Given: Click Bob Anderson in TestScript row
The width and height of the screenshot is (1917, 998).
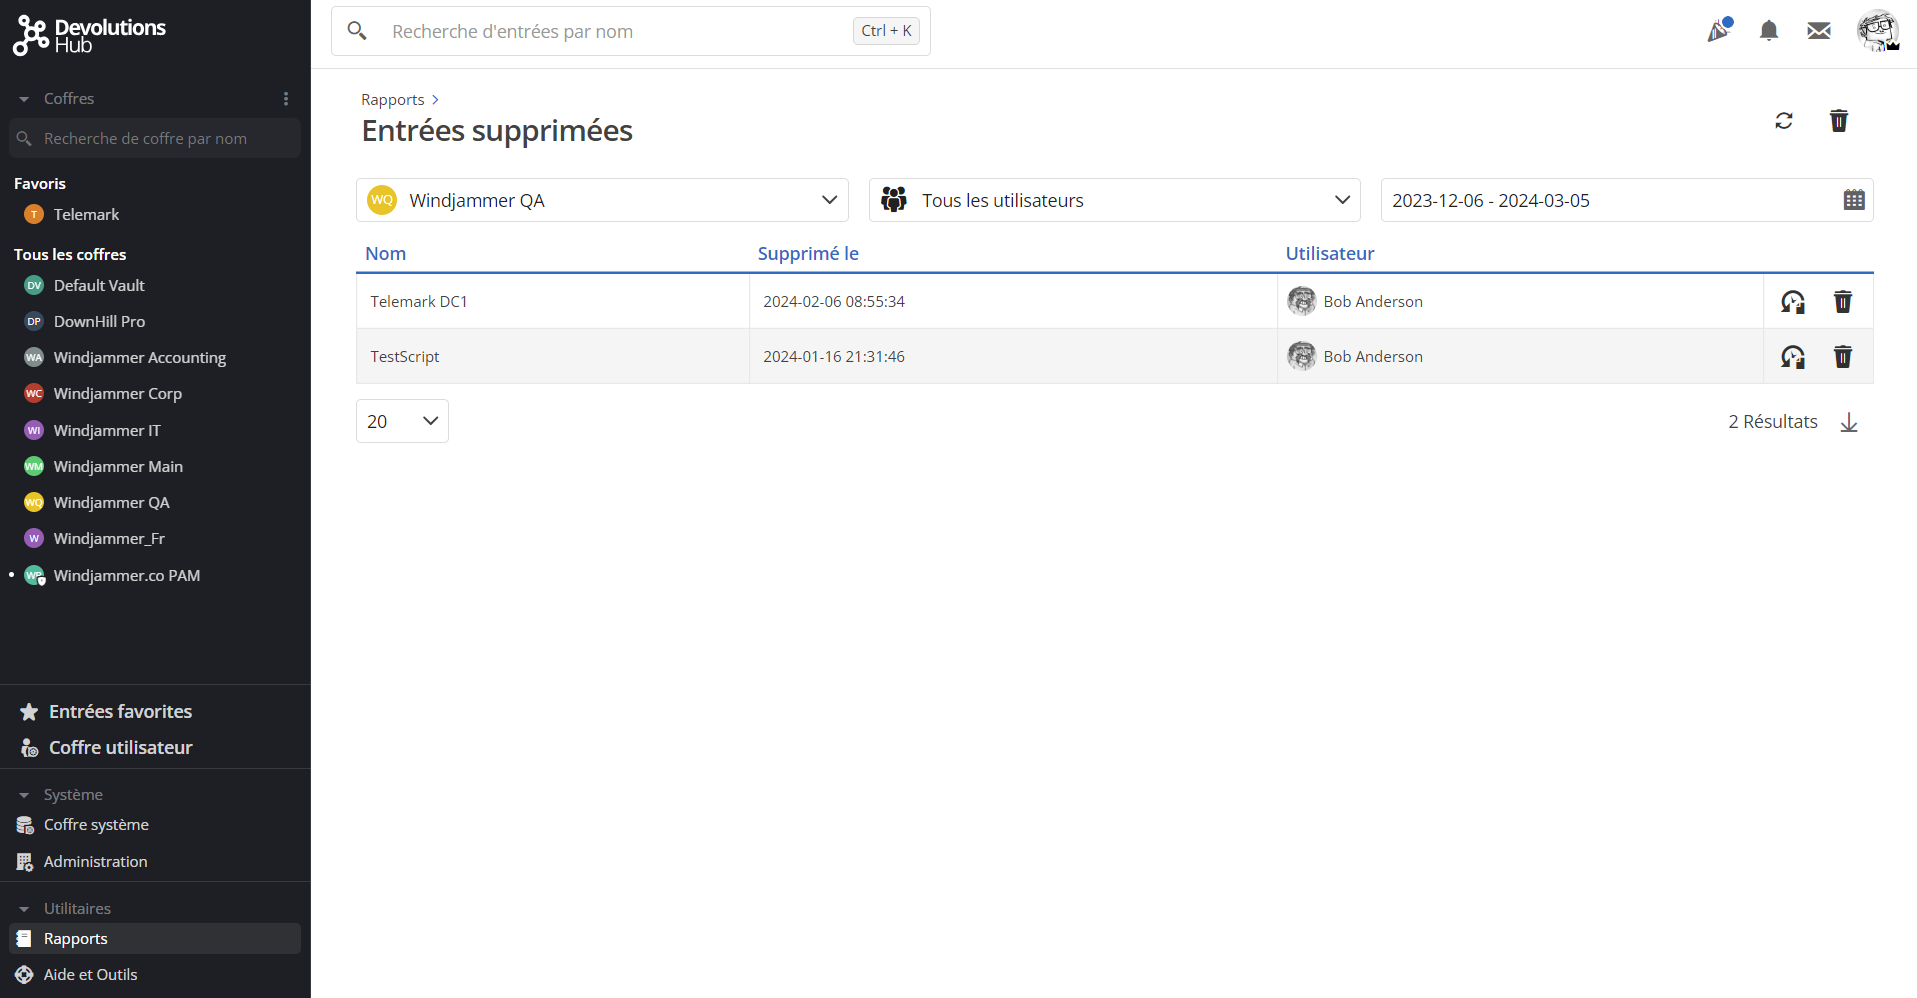Looking at the screenshot, I should coord(1373,356).
